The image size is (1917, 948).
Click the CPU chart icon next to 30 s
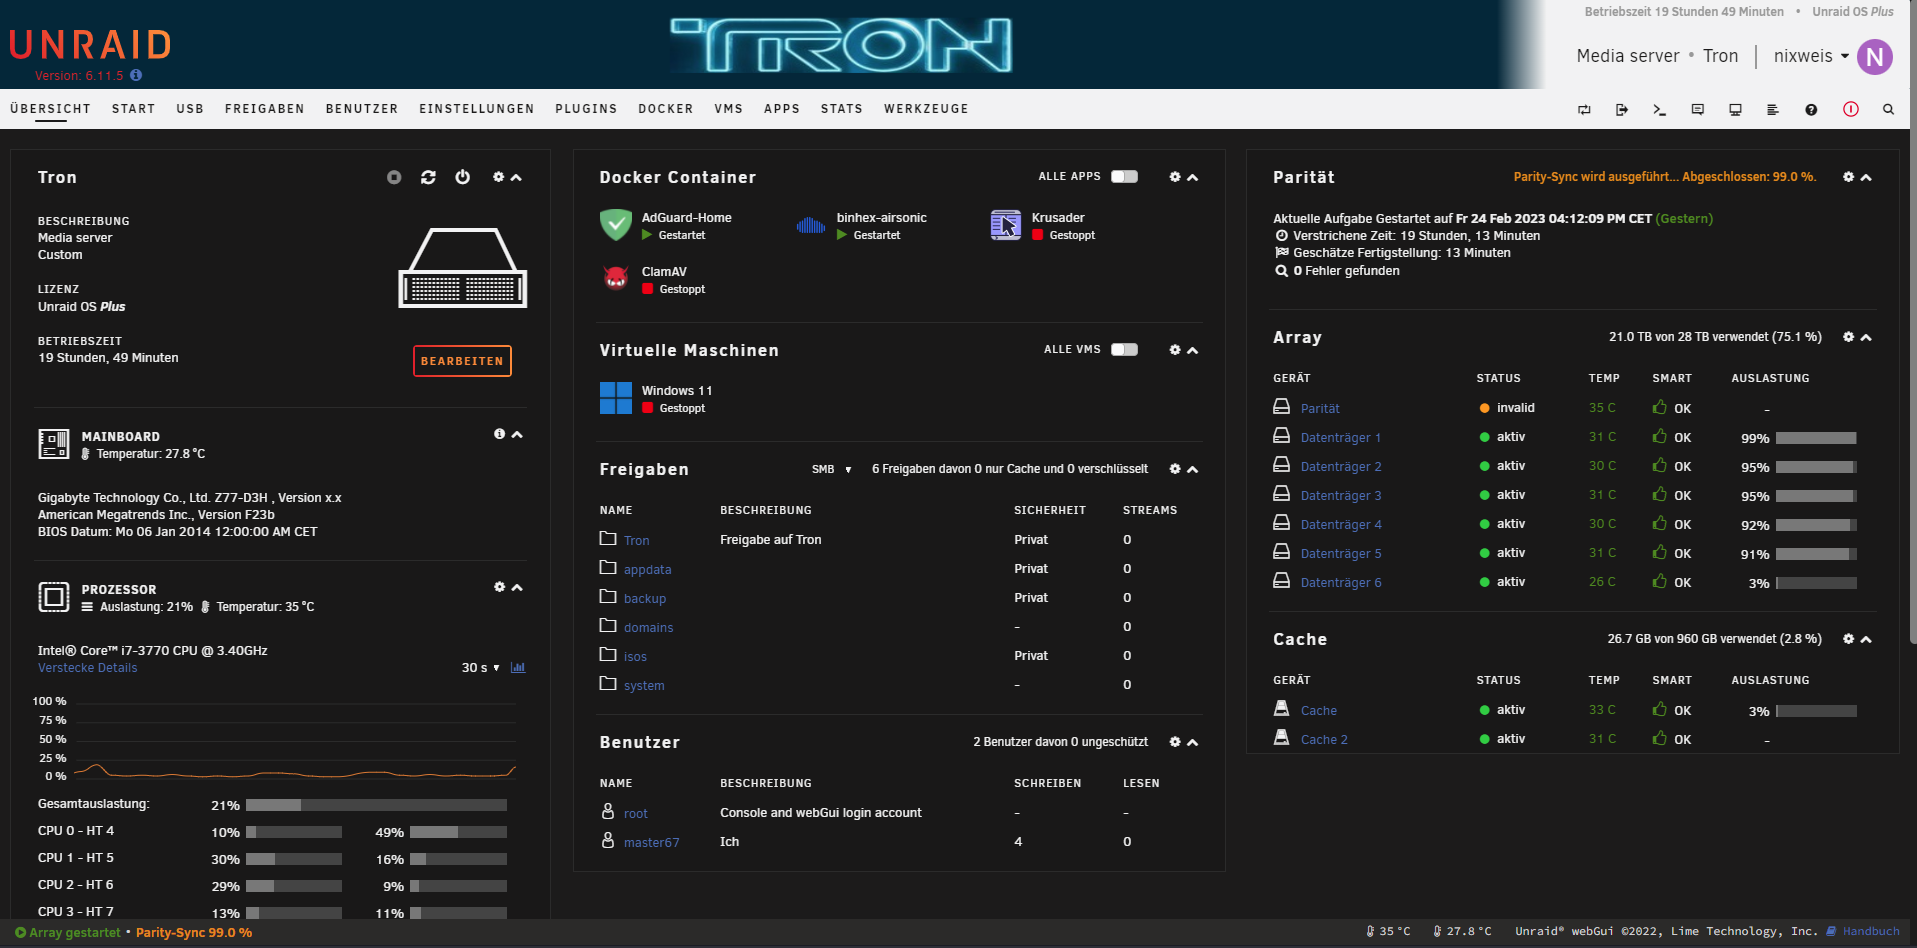(x=518, y=667)
